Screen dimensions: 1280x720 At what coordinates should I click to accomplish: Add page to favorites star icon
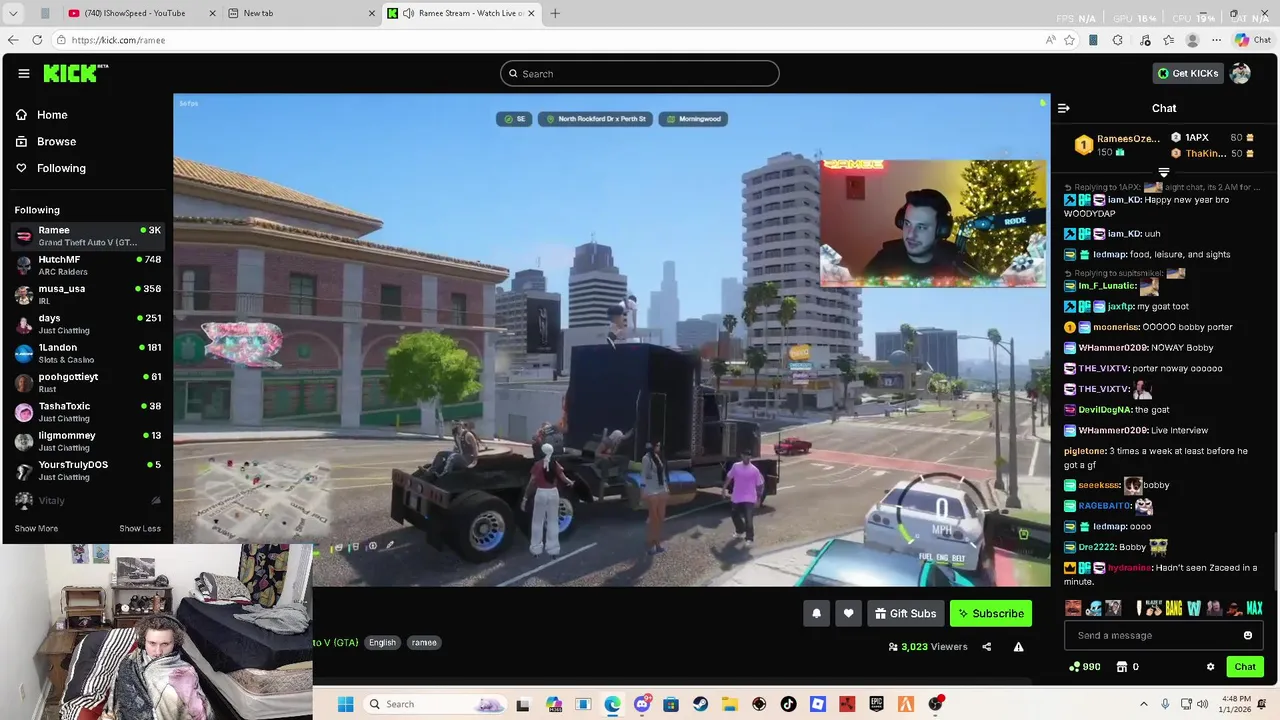tap(1069, 40)
